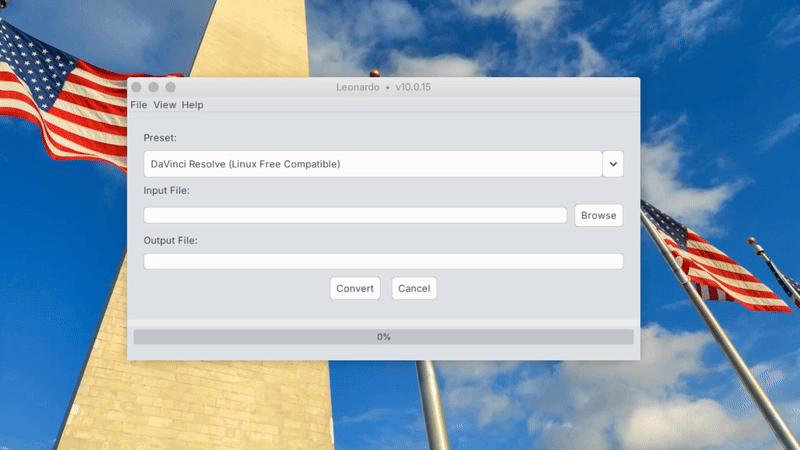This screenshot has height=450, width=800.
Task: Browse for an input file
Action: coord(598,215)
